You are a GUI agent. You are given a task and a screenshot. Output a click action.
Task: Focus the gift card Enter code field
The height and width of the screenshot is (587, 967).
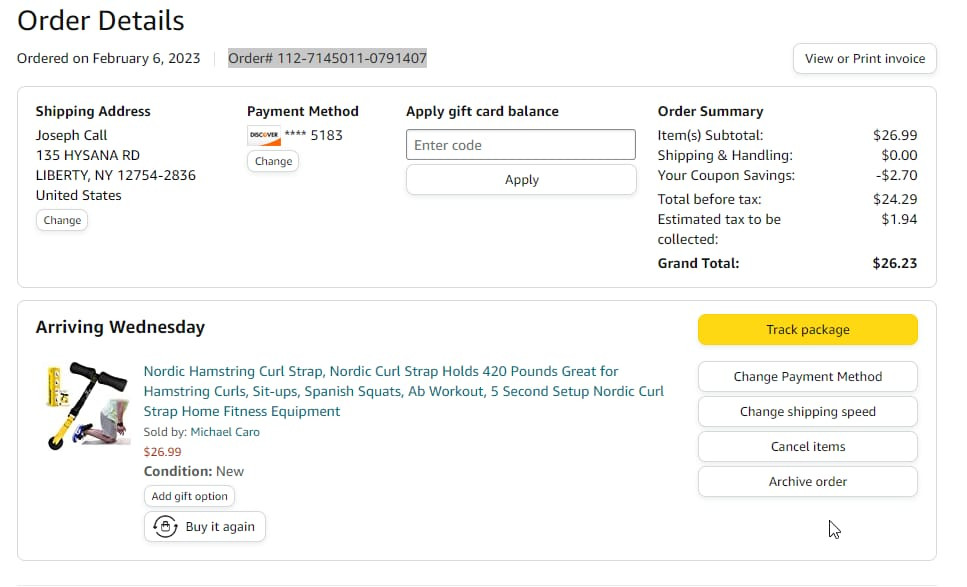[520, 145]
